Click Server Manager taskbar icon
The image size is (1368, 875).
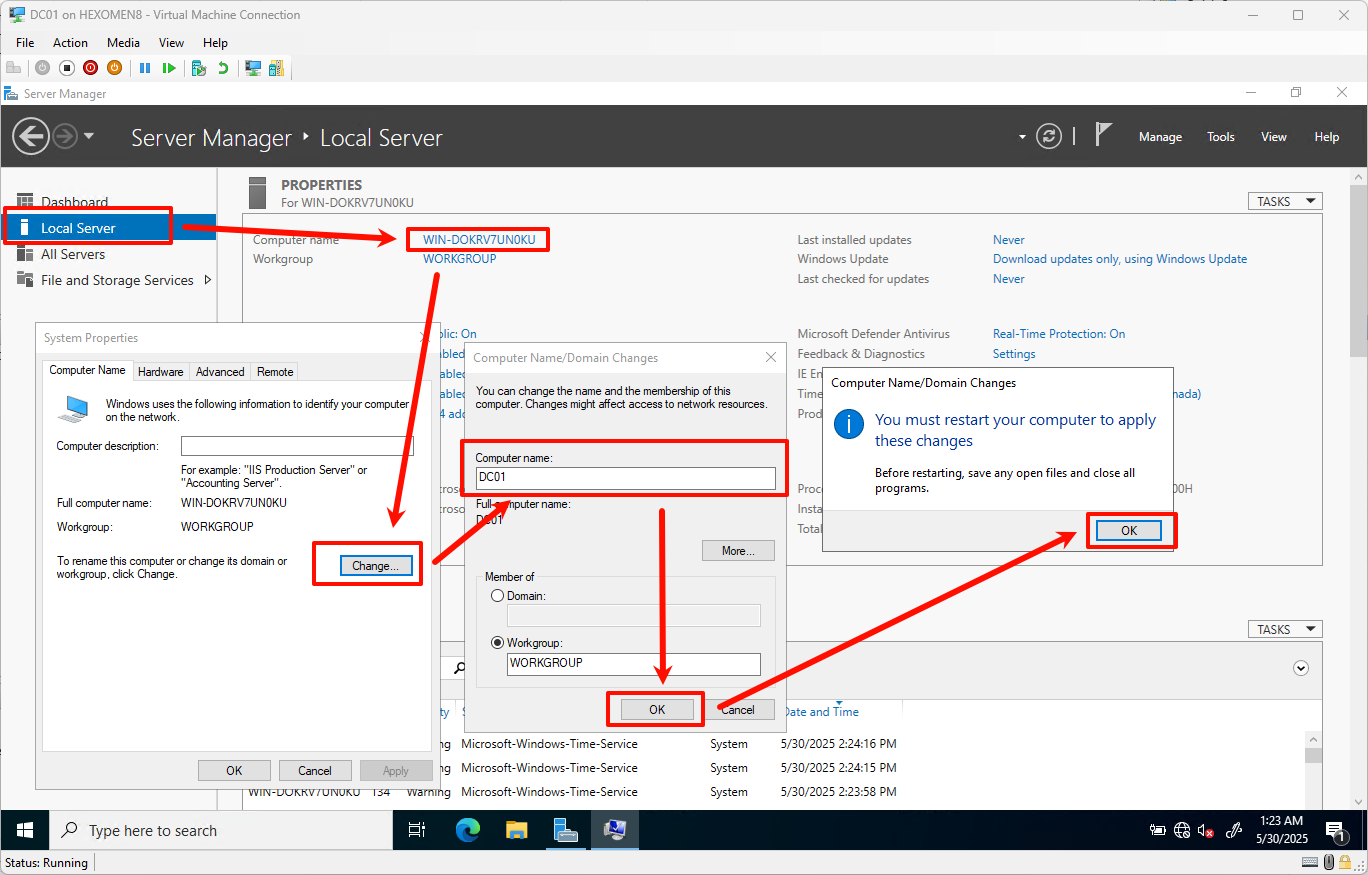coord(566,830)
